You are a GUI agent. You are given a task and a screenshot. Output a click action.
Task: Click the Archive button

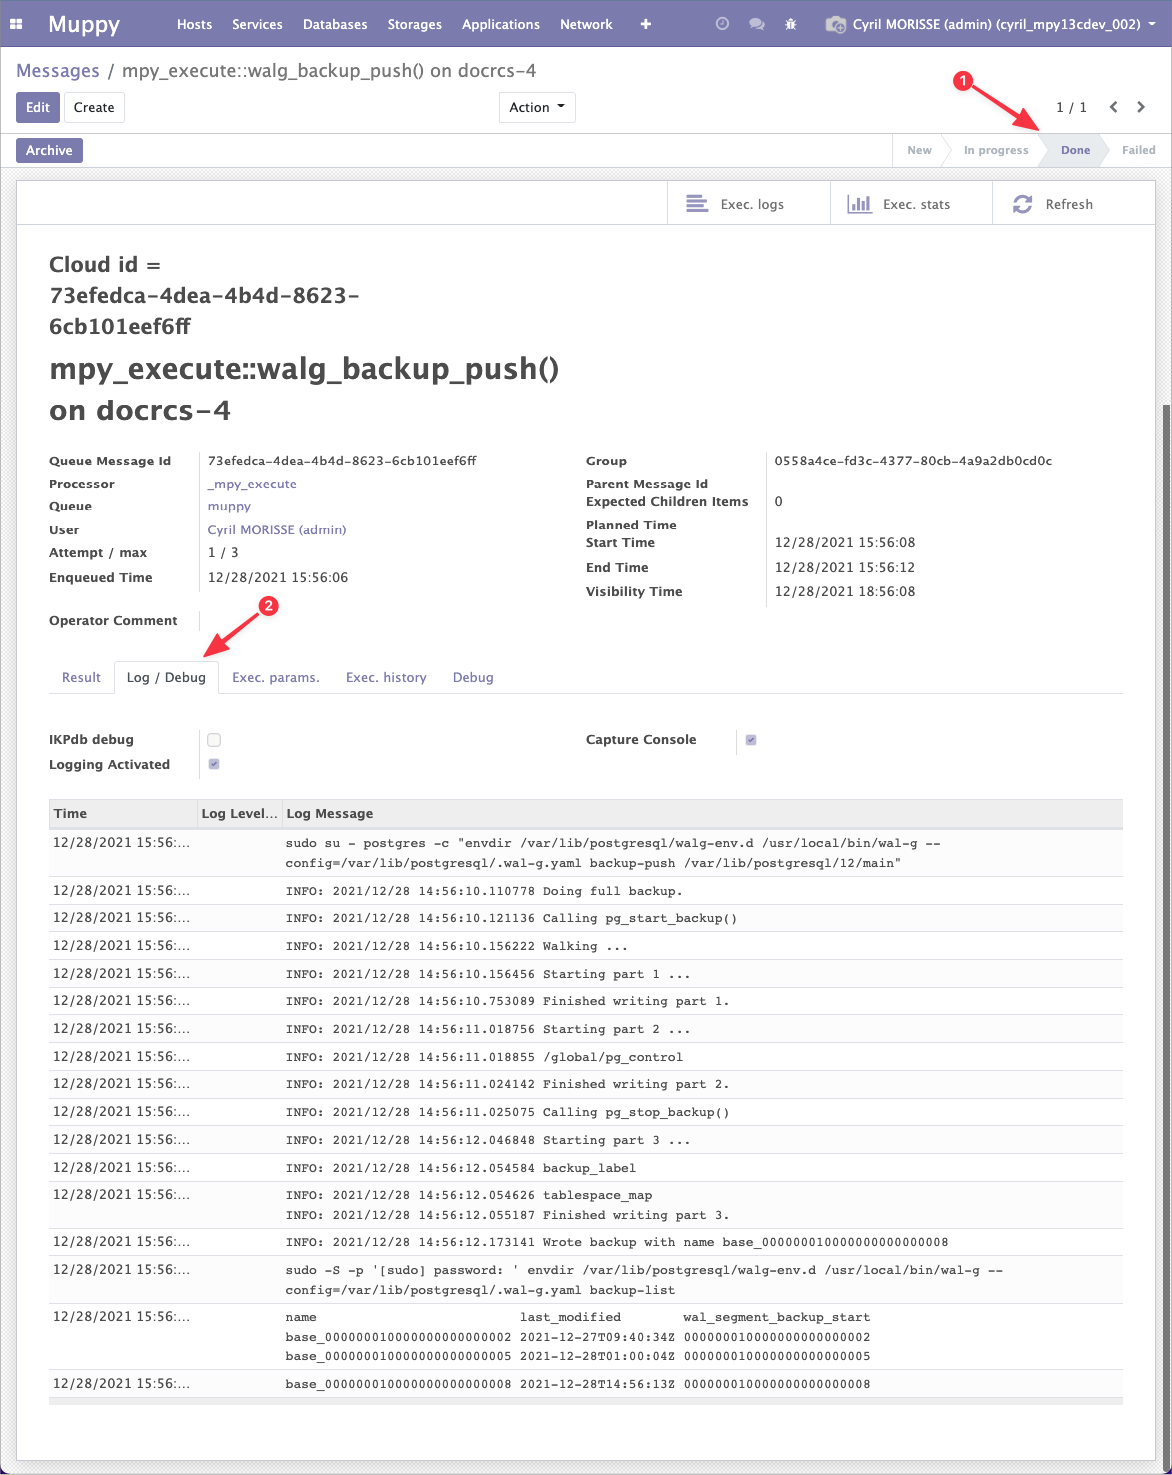click(49, 150)
